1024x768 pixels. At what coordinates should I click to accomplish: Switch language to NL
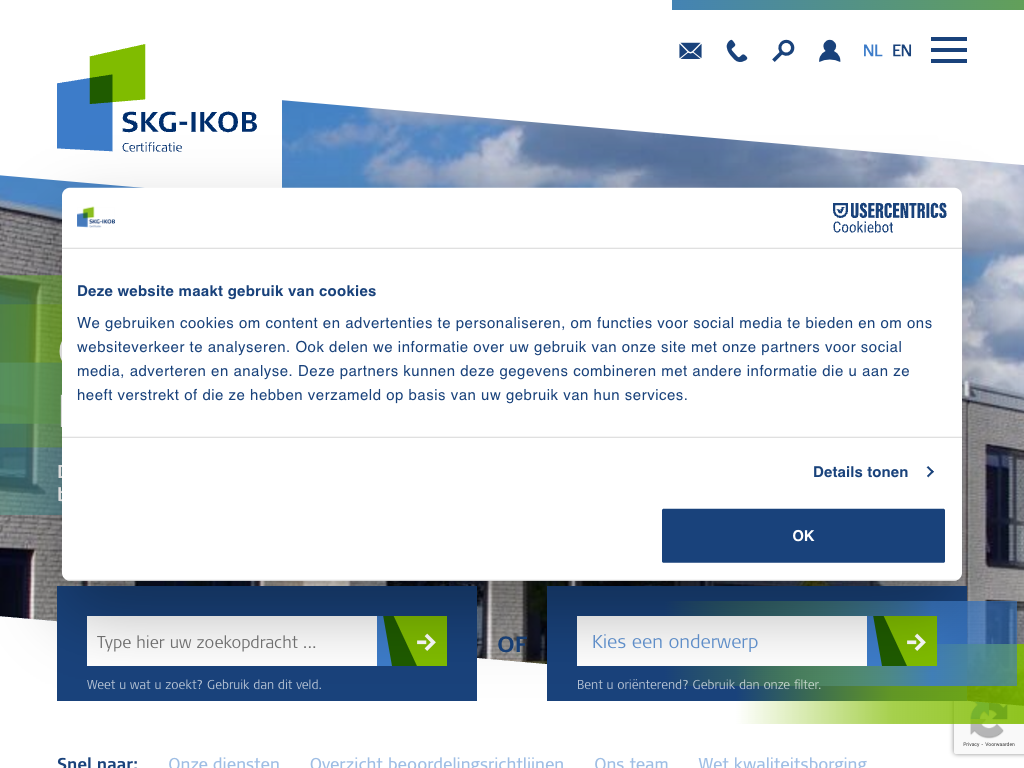(872, 51)
